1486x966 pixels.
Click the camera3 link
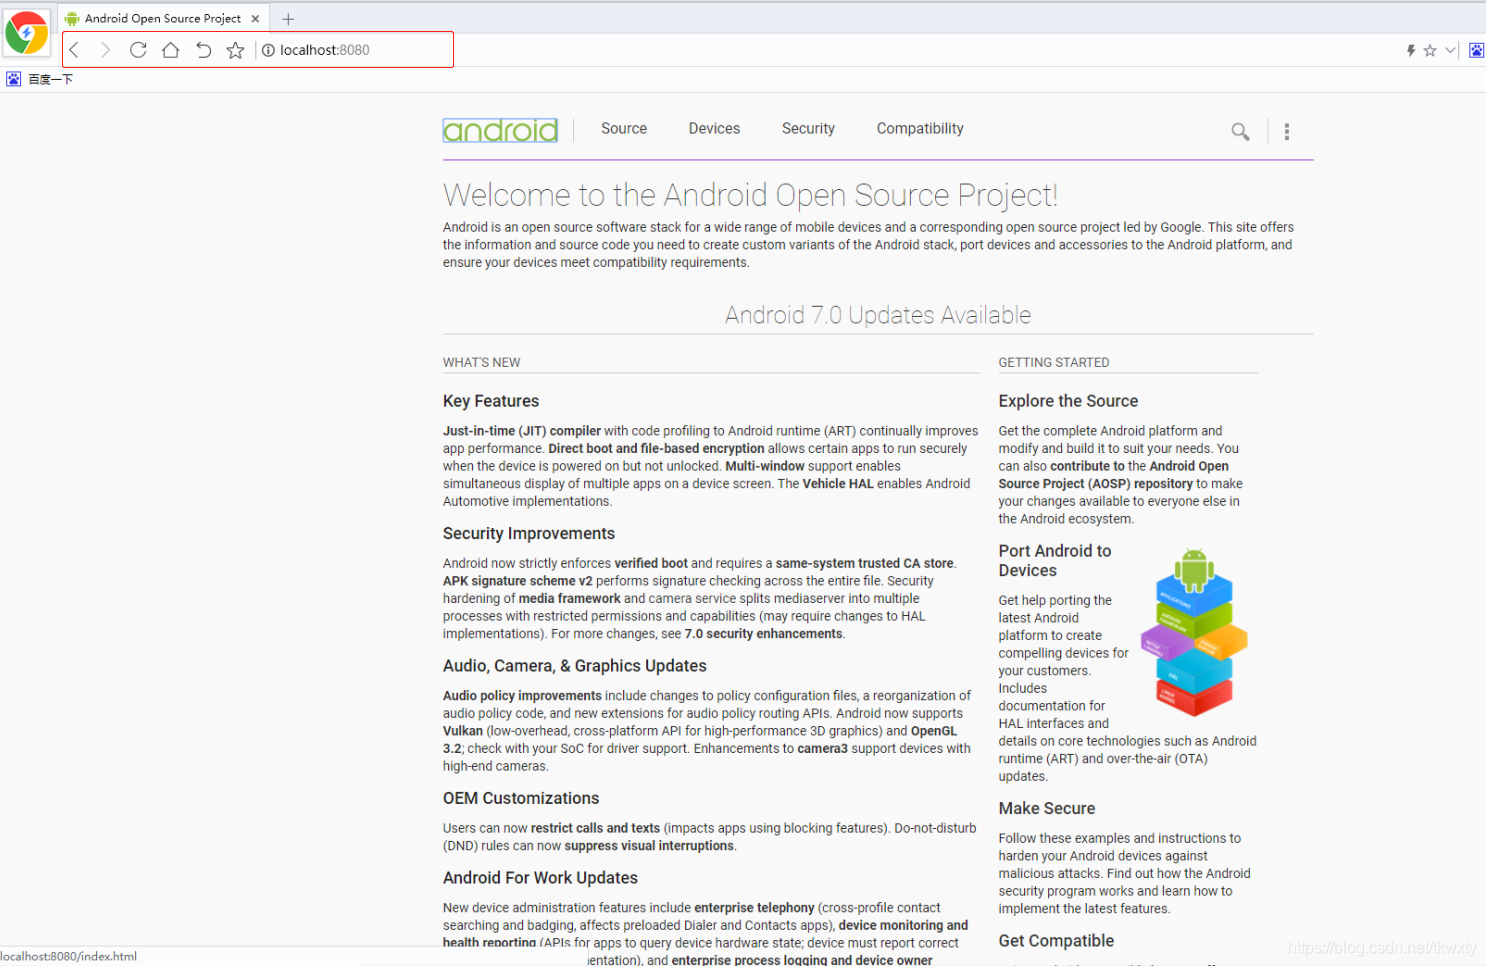tap(822, 749)
